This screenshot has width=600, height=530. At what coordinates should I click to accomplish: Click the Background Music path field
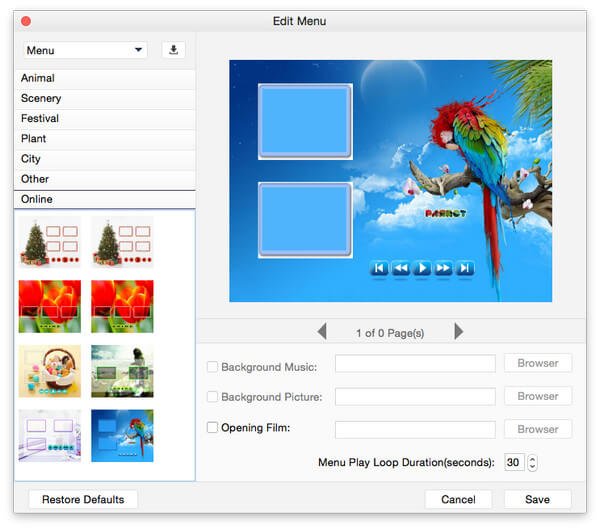415,364
